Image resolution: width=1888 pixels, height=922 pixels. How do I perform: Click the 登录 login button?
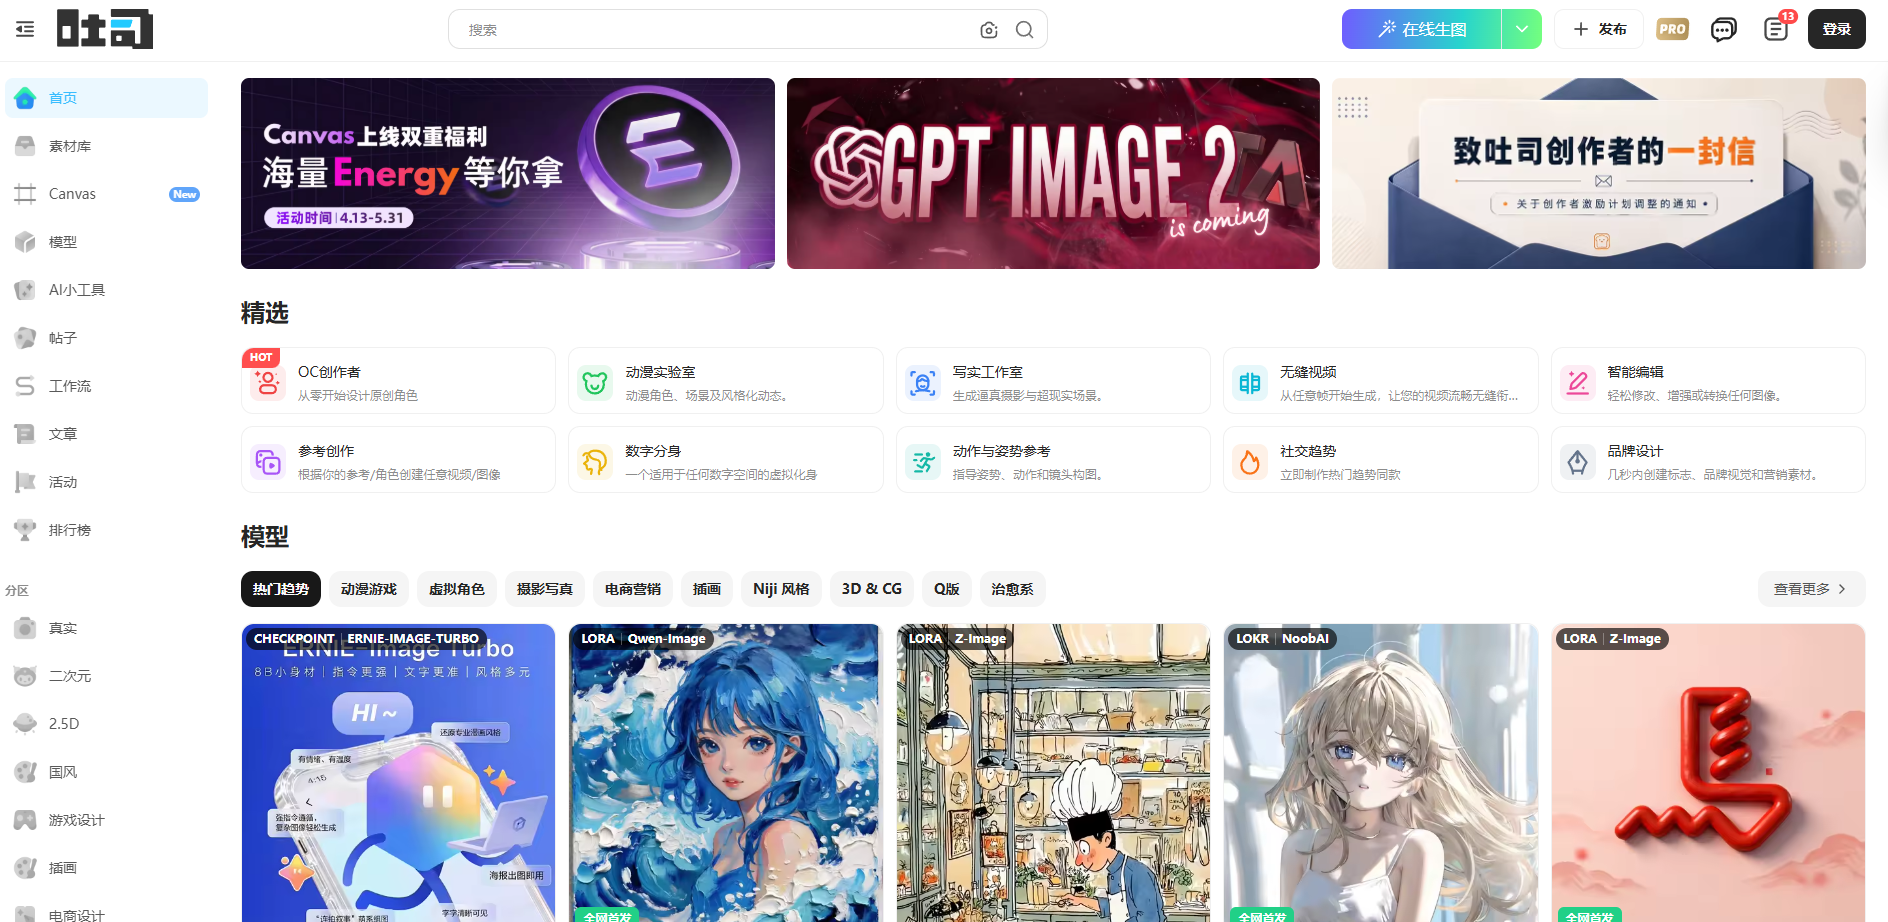click(1837, 29)
